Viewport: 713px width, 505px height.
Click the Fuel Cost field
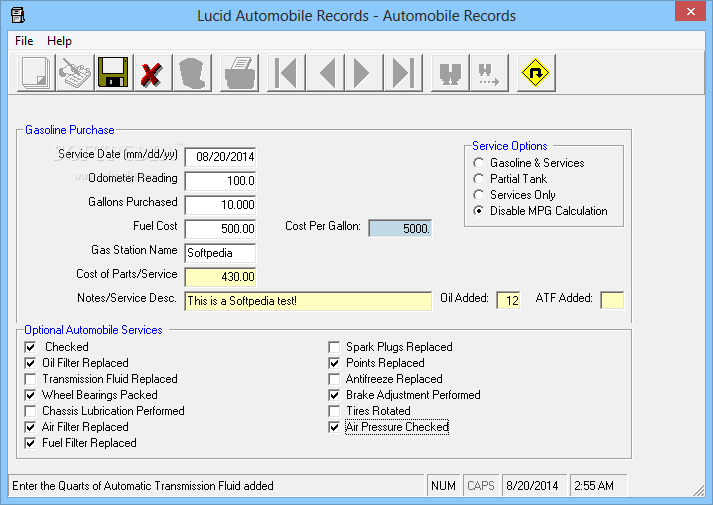220,229
